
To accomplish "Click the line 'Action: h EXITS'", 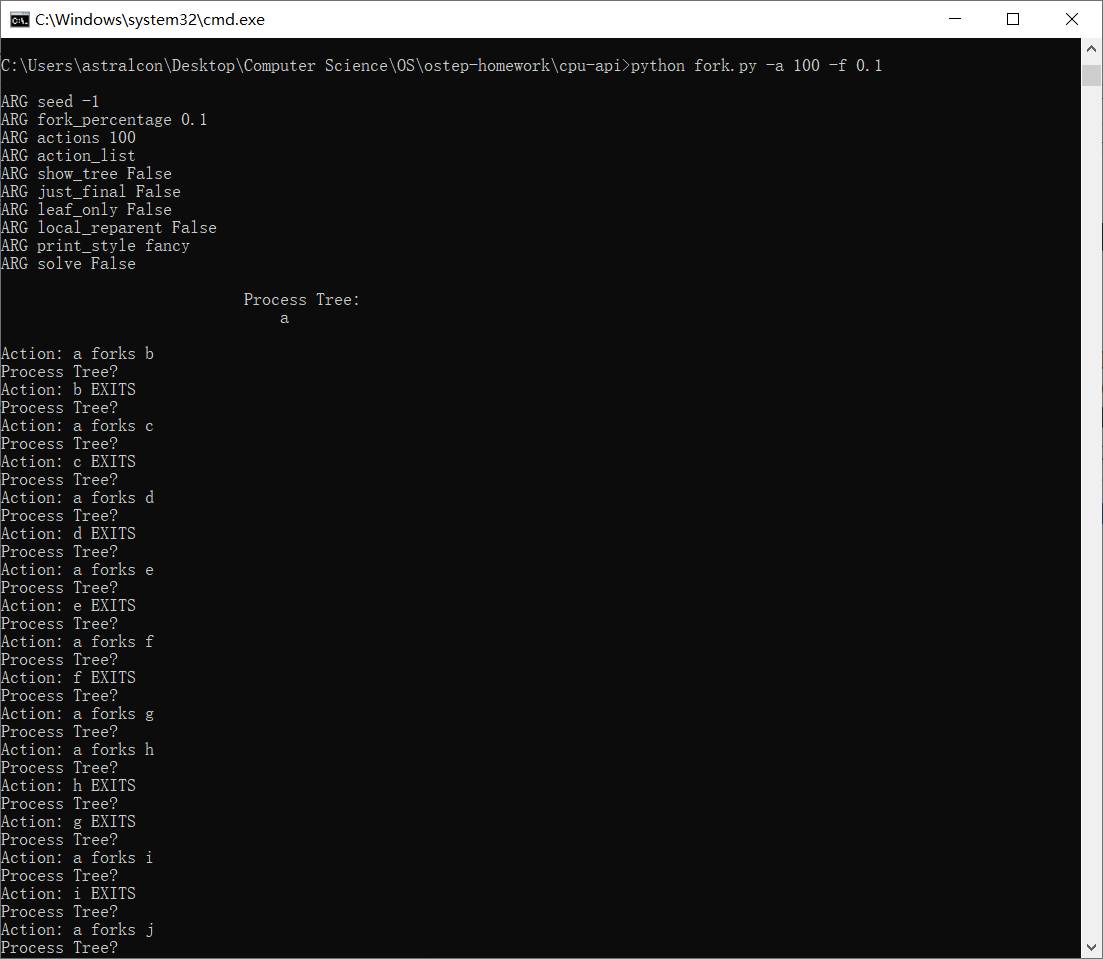I will pos(68,785).
